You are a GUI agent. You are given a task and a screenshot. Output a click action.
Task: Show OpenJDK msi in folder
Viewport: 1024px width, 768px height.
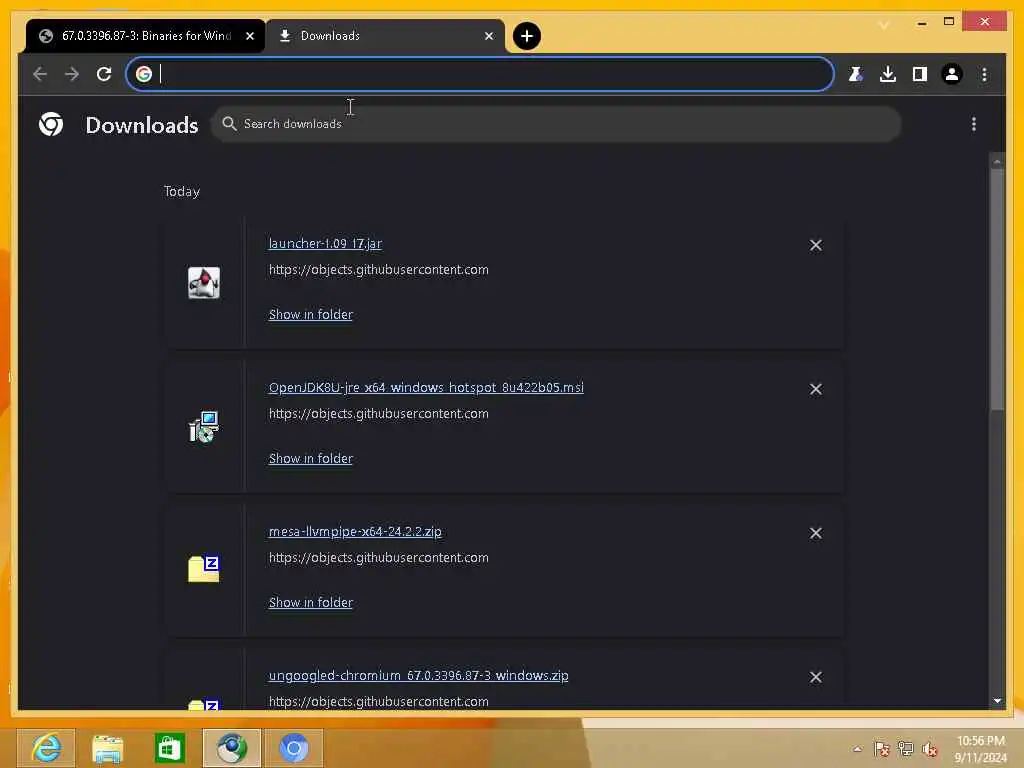click(311, 458)
